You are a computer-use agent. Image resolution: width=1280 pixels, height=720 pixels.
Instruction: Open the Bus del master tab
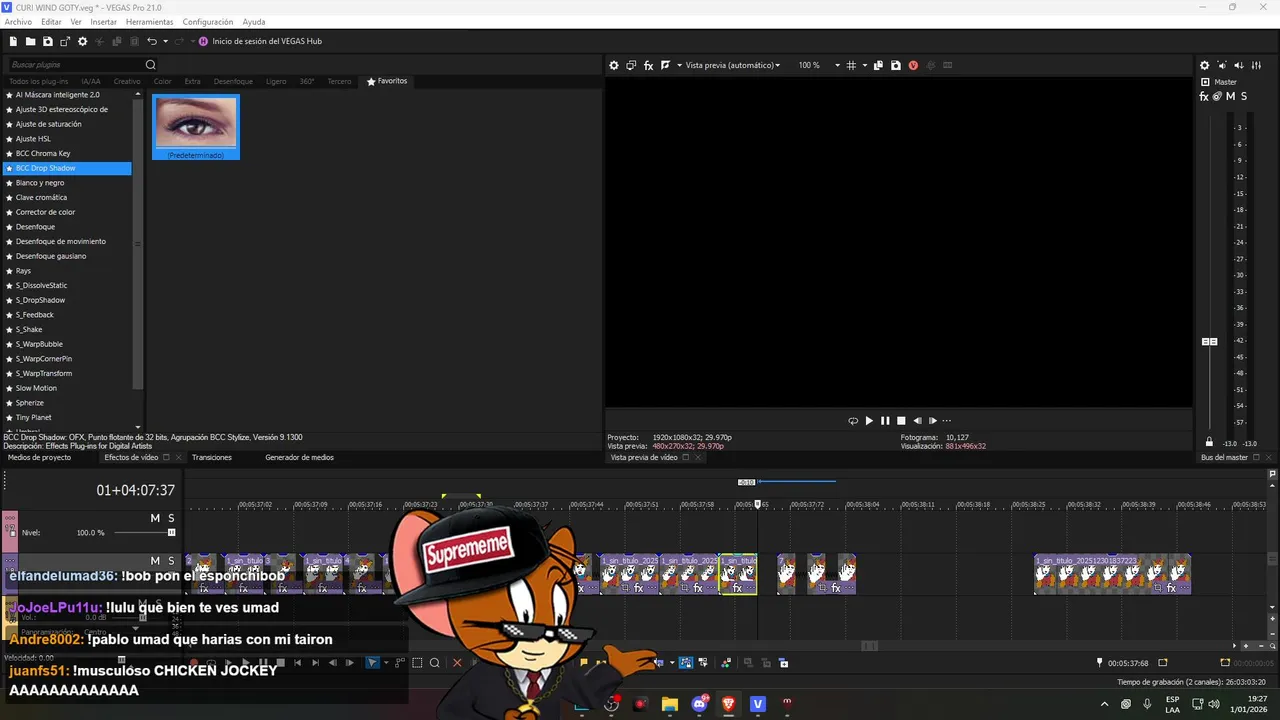click(1224, 458)
